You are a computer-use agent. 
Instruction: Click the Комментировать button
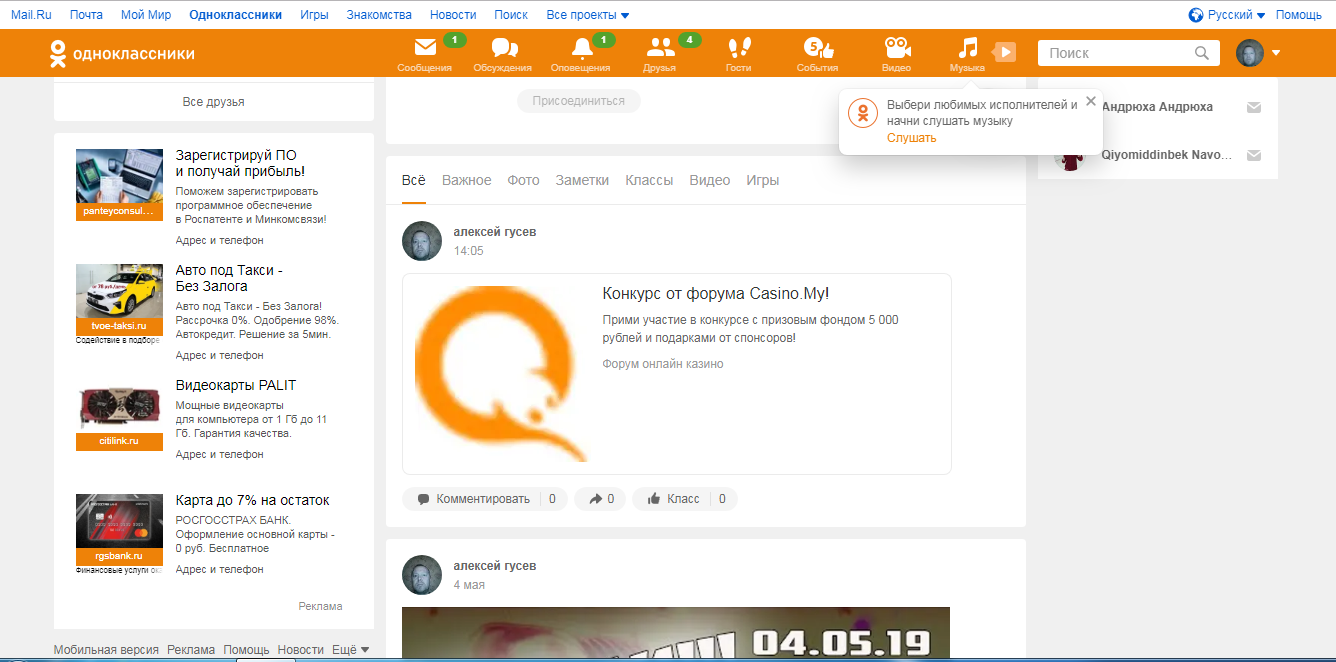click(x=485, y=498)
